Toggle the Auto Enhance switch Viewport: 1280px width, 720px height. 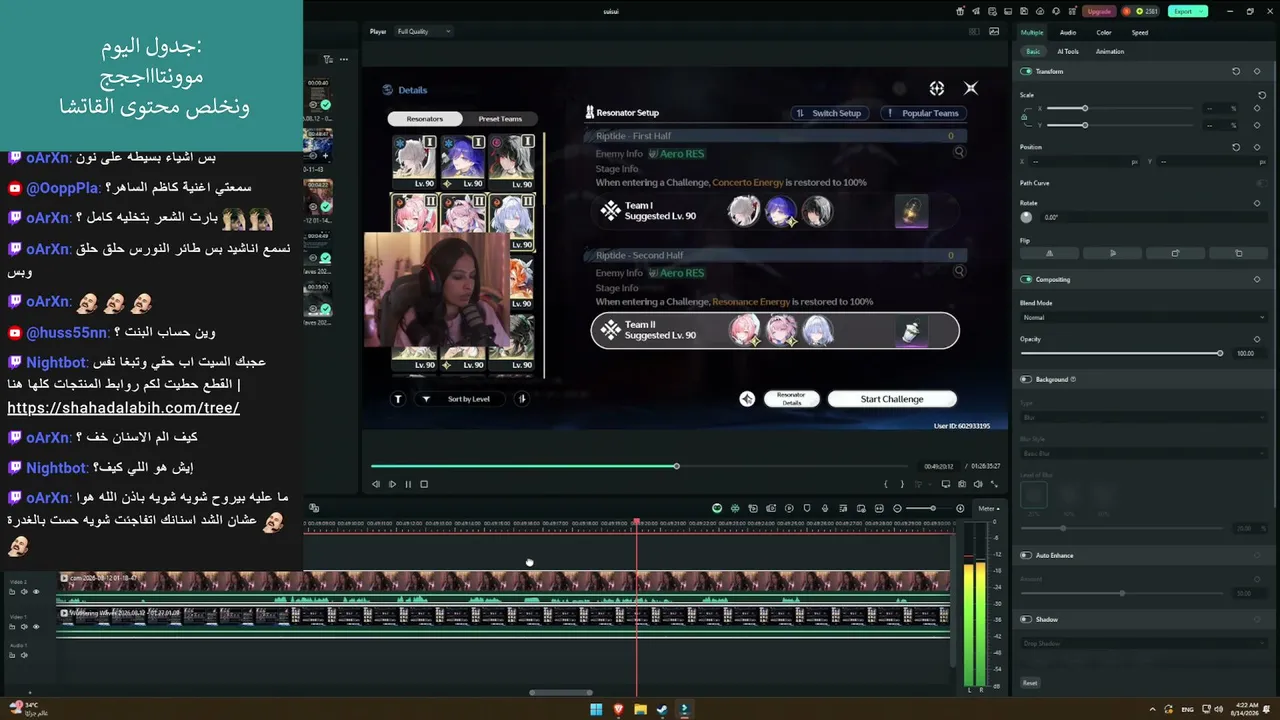[x=1026, y=555]
